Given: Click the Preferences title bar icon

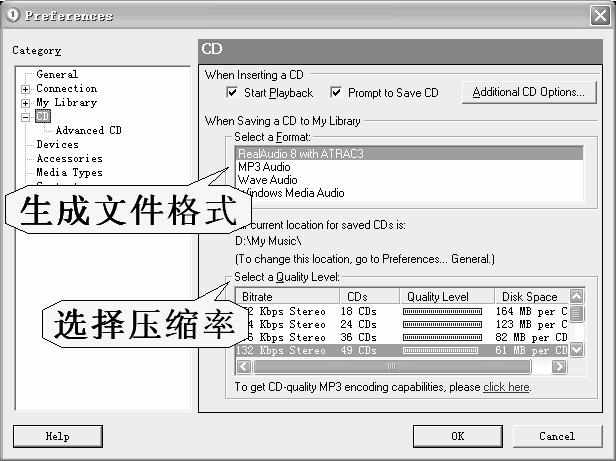Looking at the screenshot, I should click(x=13, y=15).
